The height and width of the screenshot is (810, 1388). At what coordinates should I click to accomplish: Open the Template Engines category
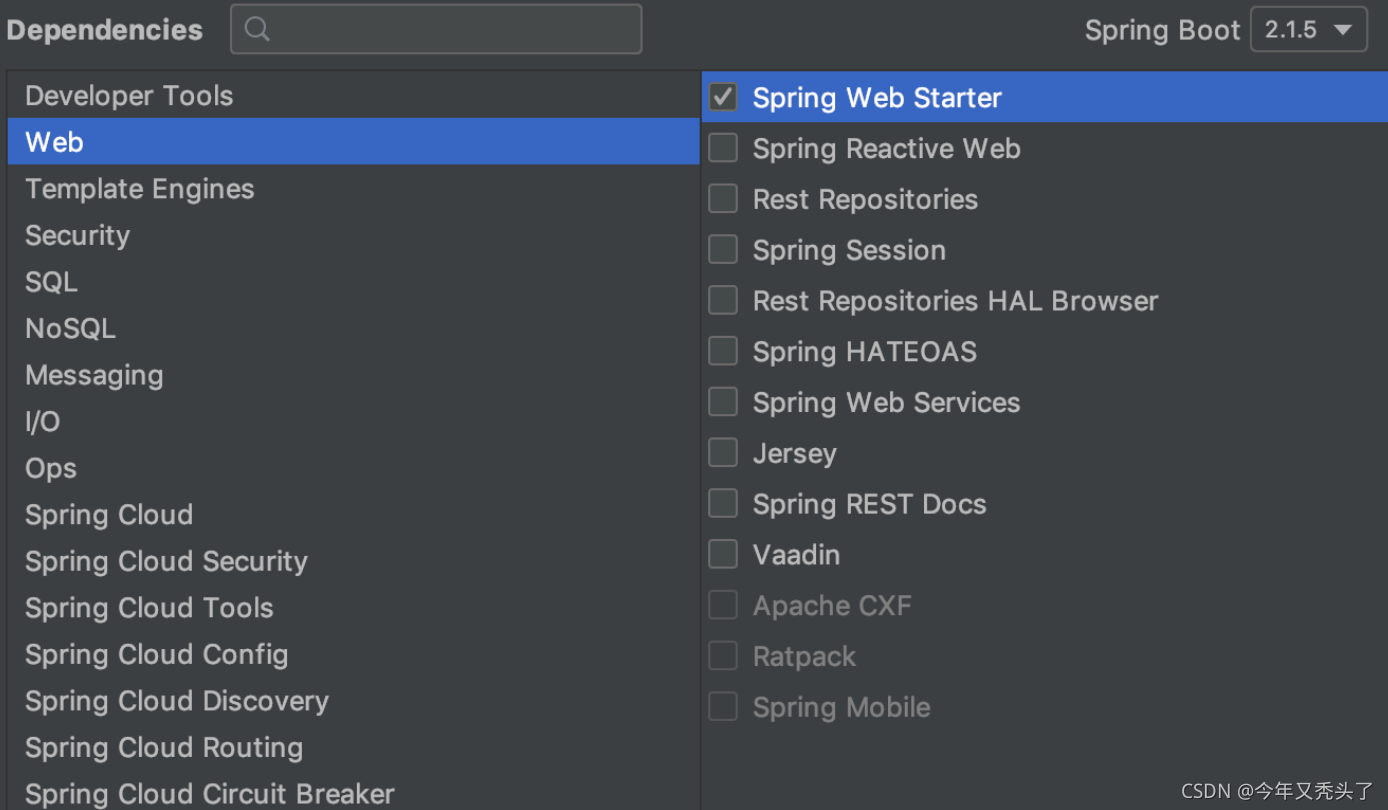click(x=139, y=188)
